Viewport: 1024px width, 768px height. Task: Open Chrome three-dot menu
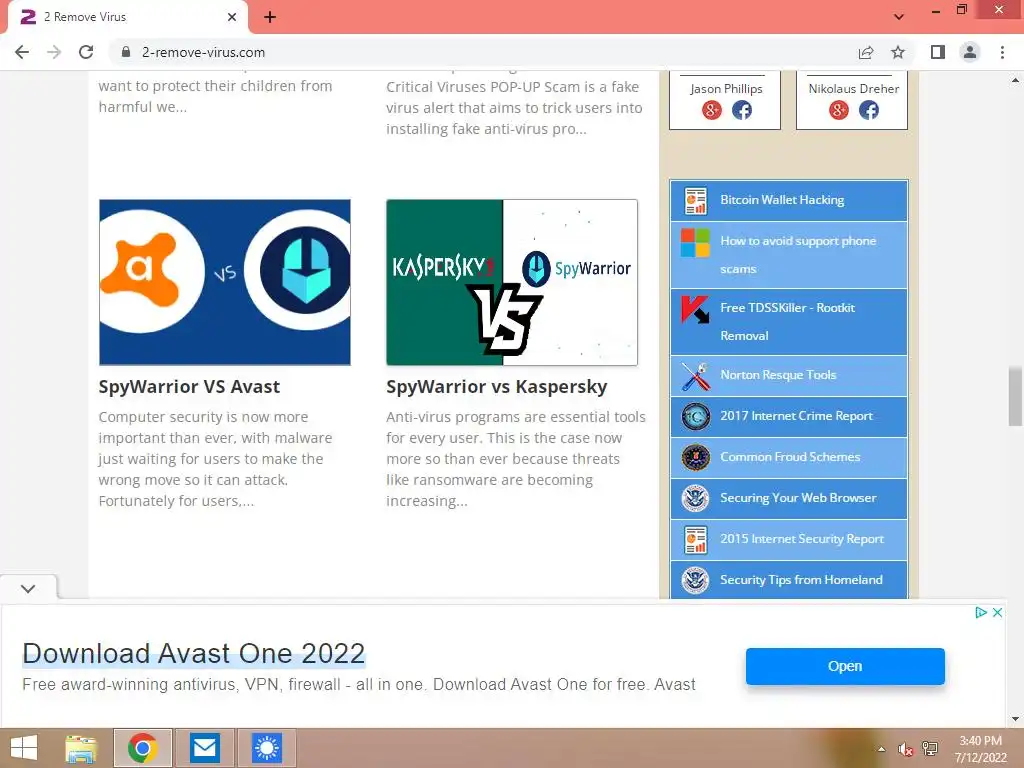click(1002, 52)
